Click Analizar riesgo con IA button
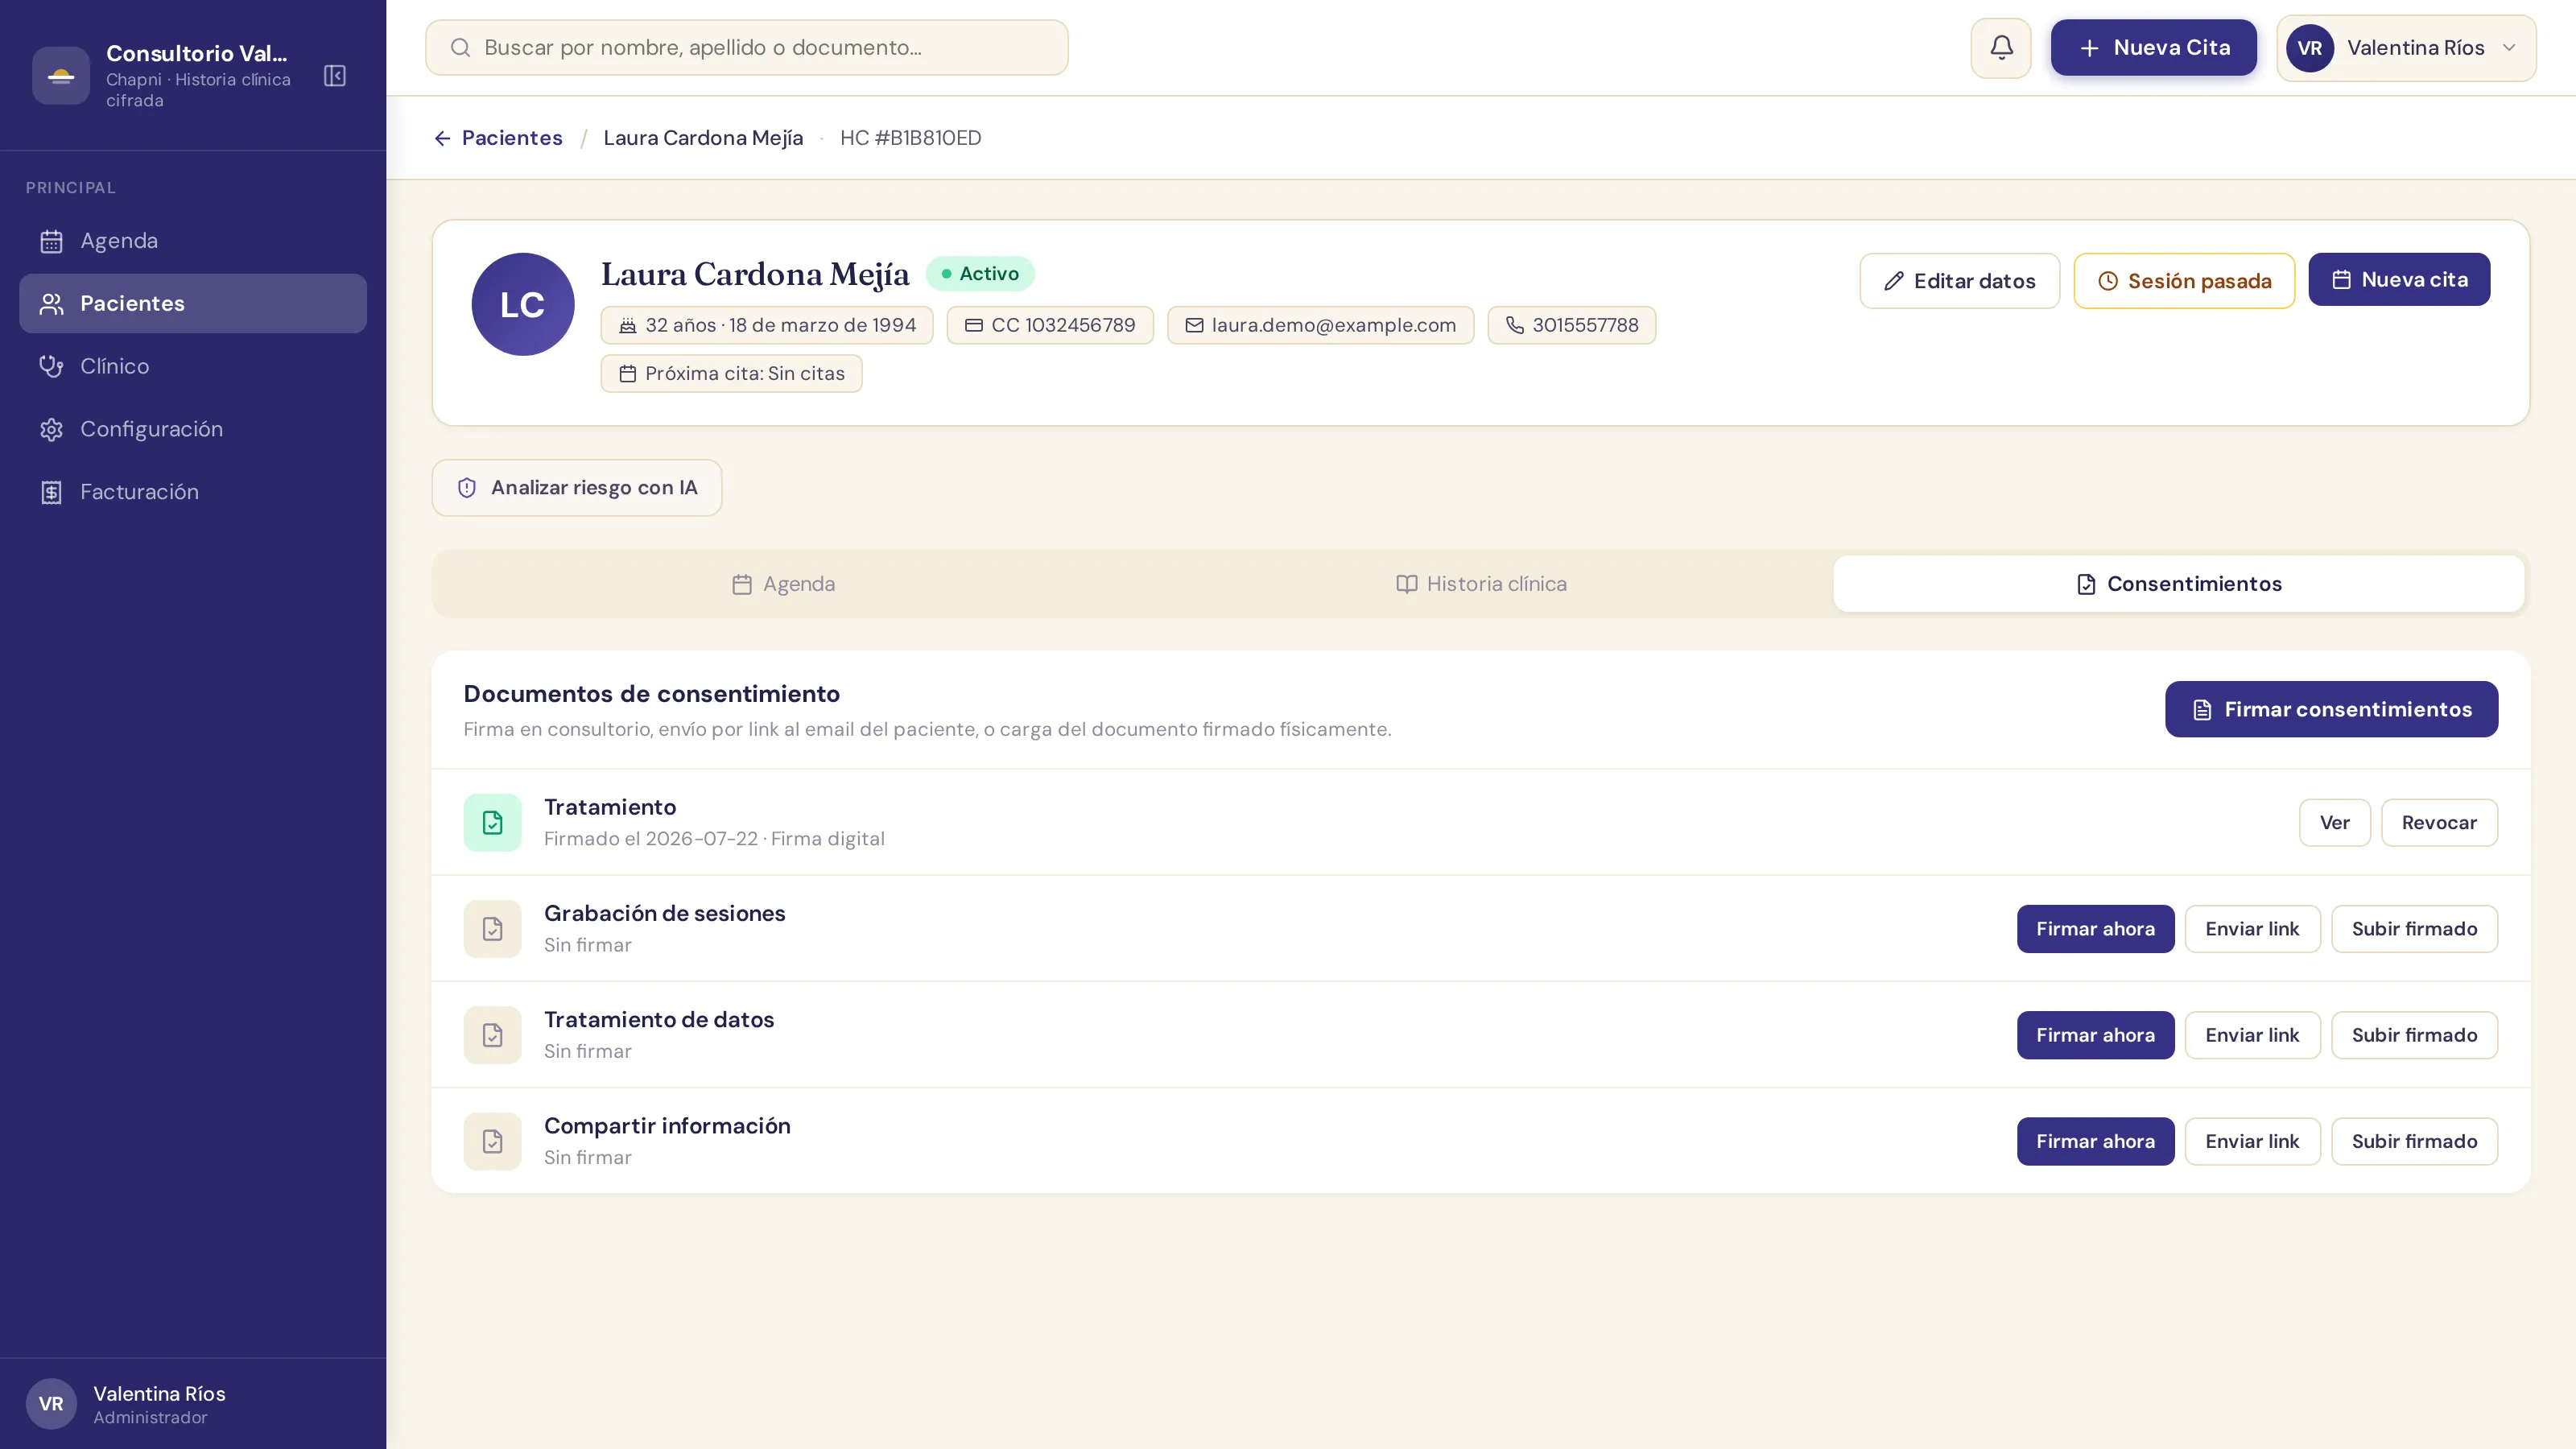Screen dimensions: 2576x1449 coord(577,488)
